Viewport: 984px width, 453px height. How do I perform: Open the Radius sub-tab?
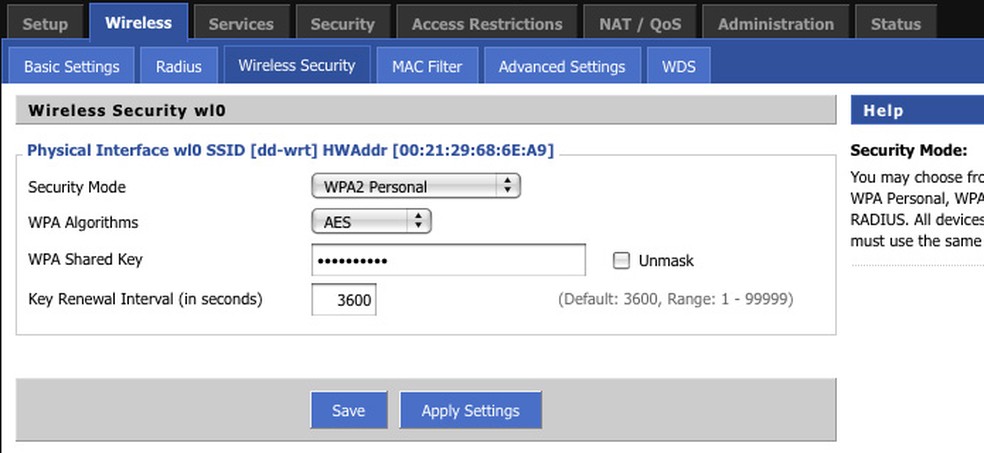[x=179, y=67]
